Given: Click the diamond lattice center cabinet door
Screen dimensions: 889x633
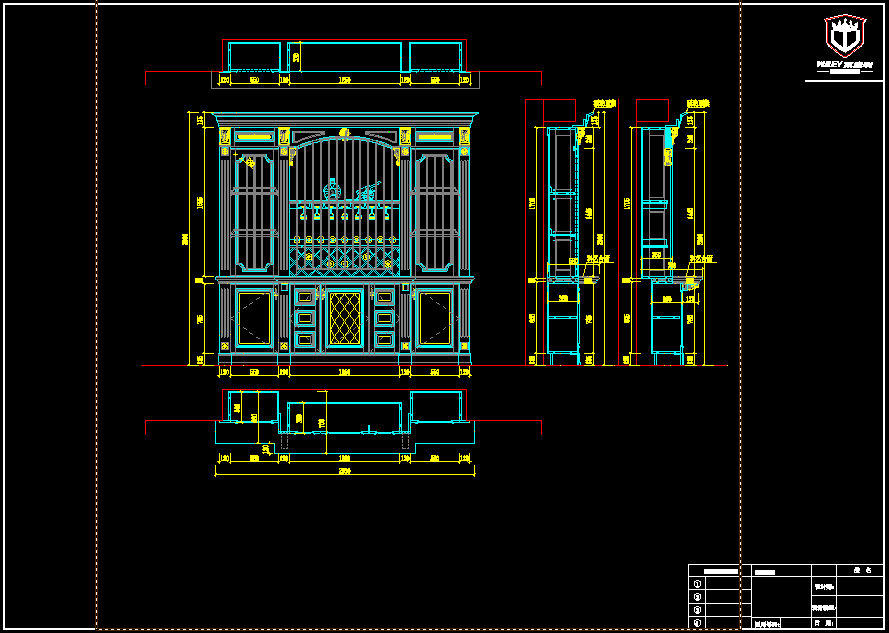Looking at the screenshot, I should pyautogui.click(x=344, y=318).
